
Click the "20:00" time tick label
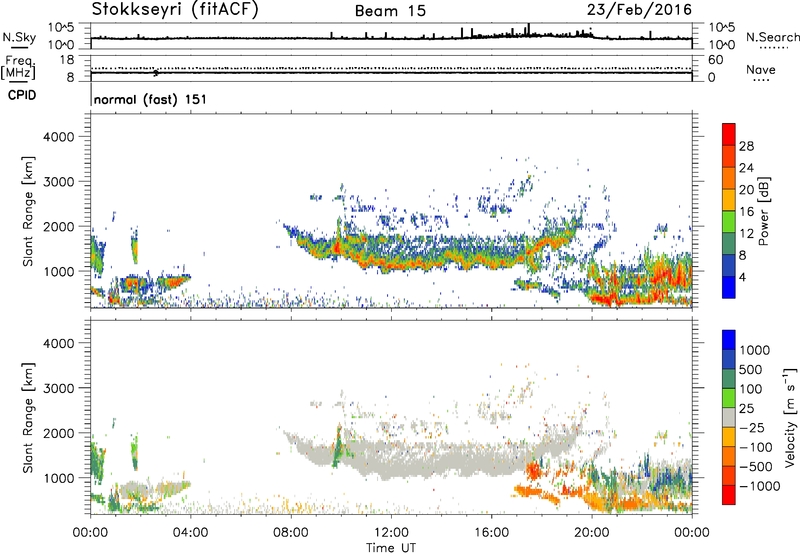coord(592,533)
